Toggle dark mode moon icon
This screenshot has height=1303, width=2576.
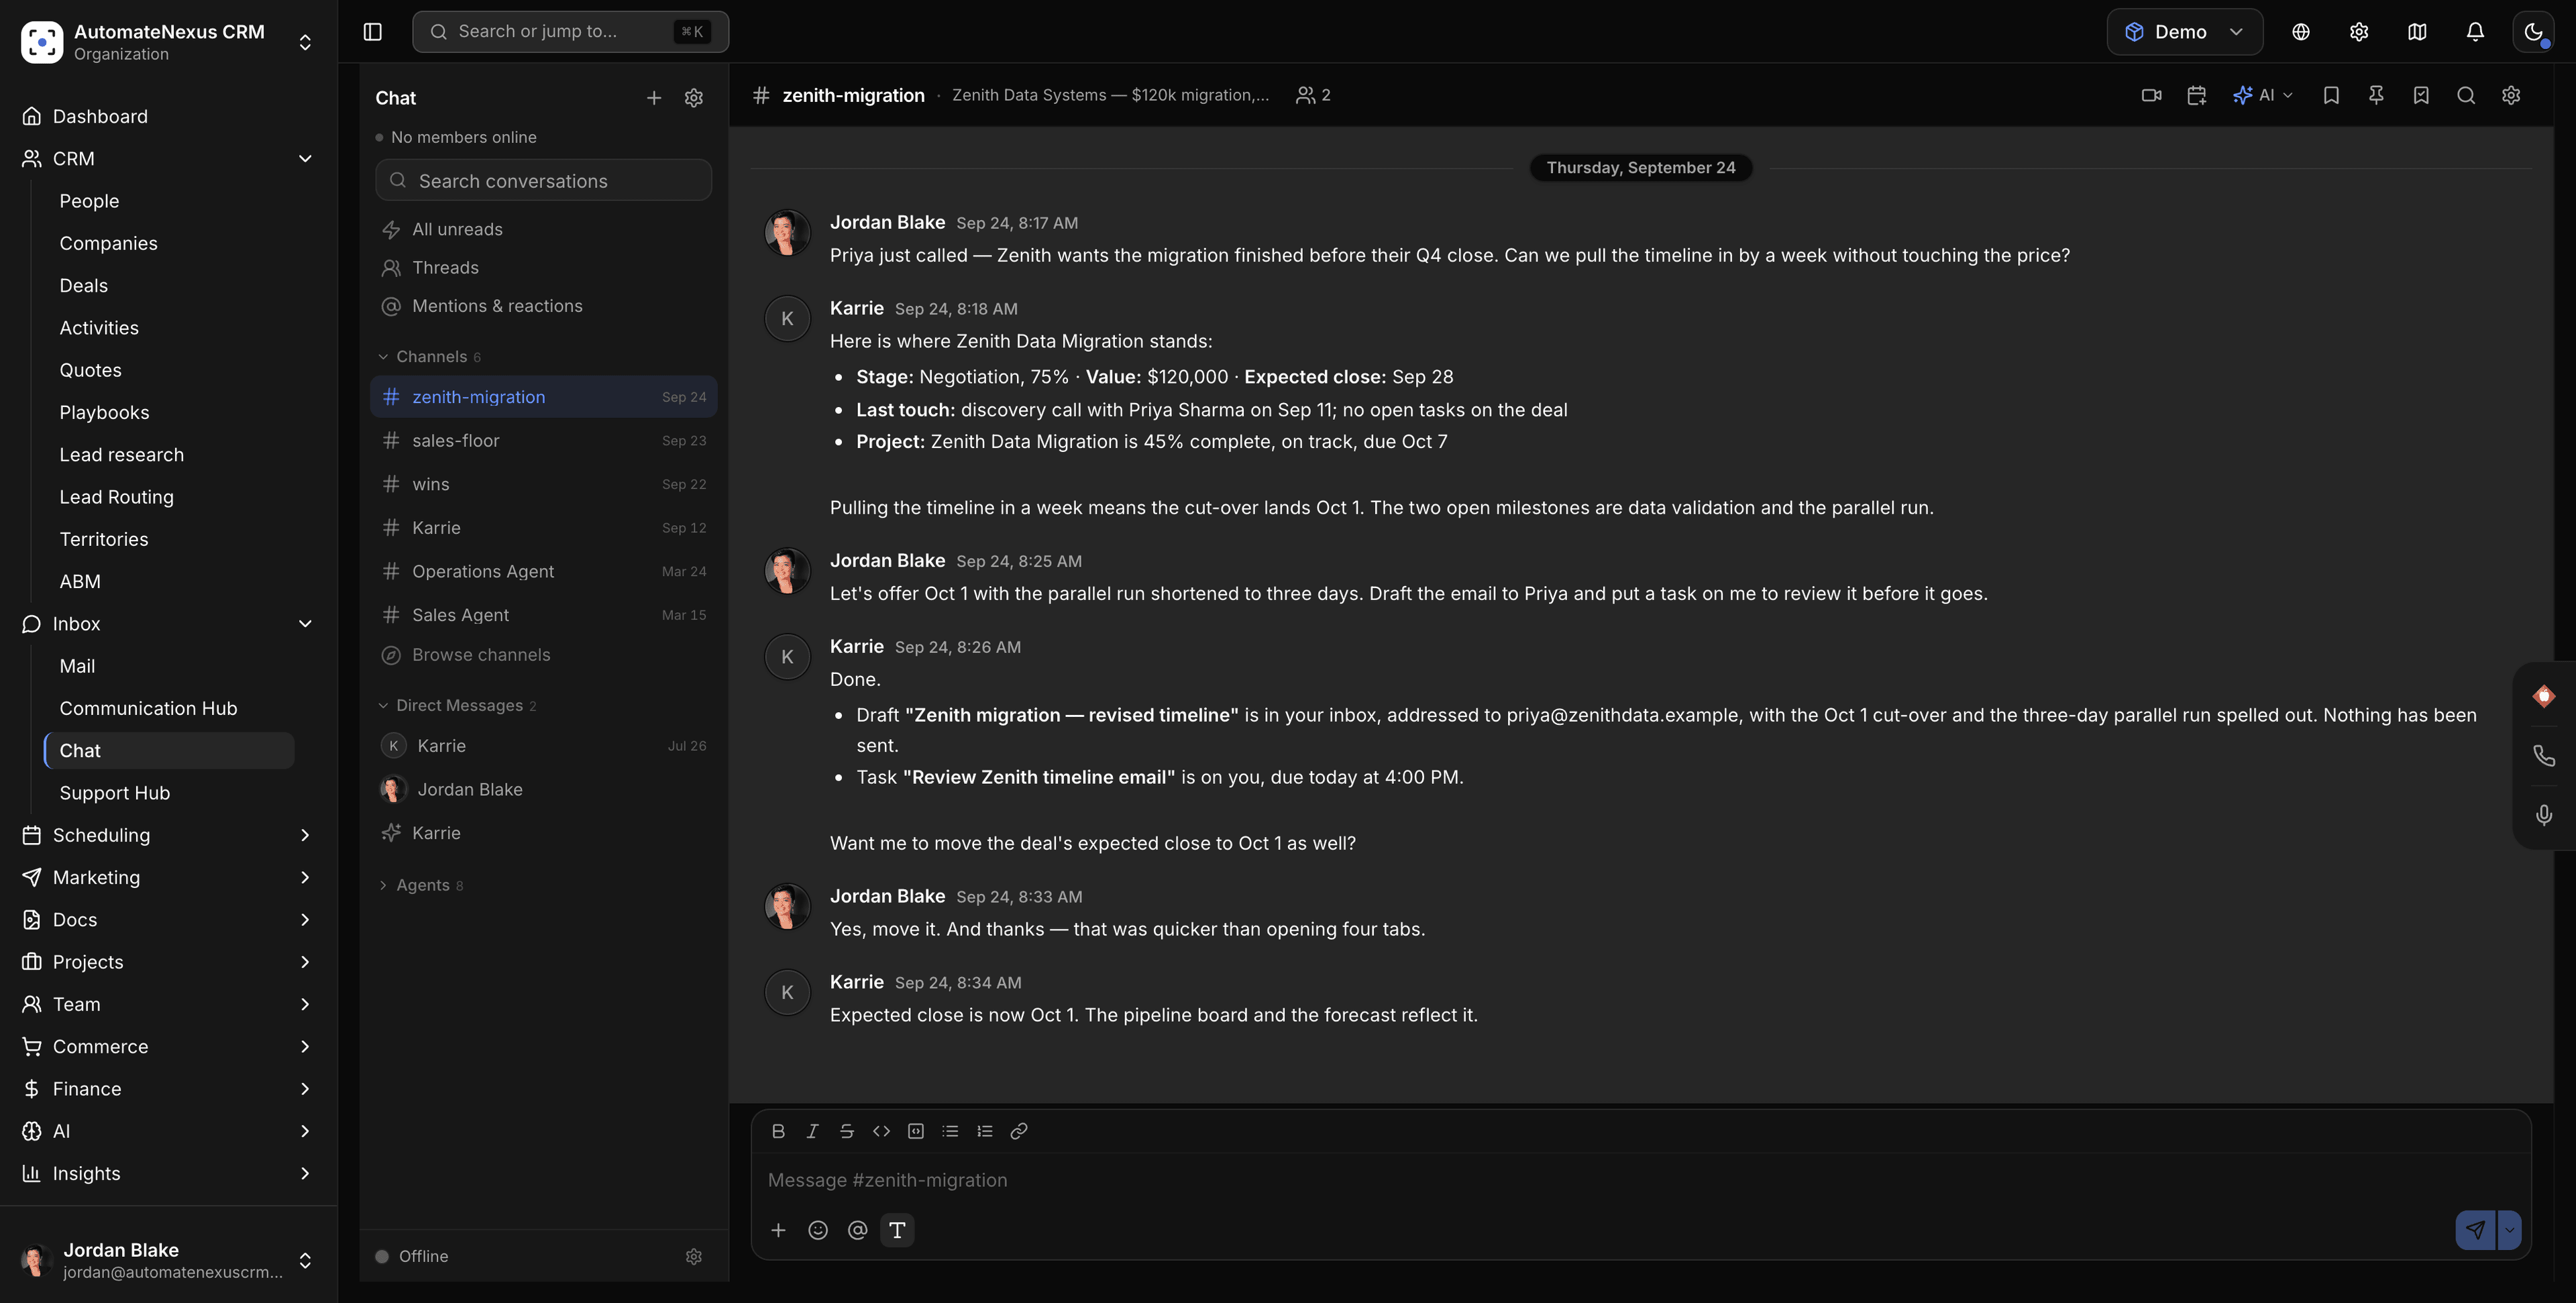coord(2533,32)
